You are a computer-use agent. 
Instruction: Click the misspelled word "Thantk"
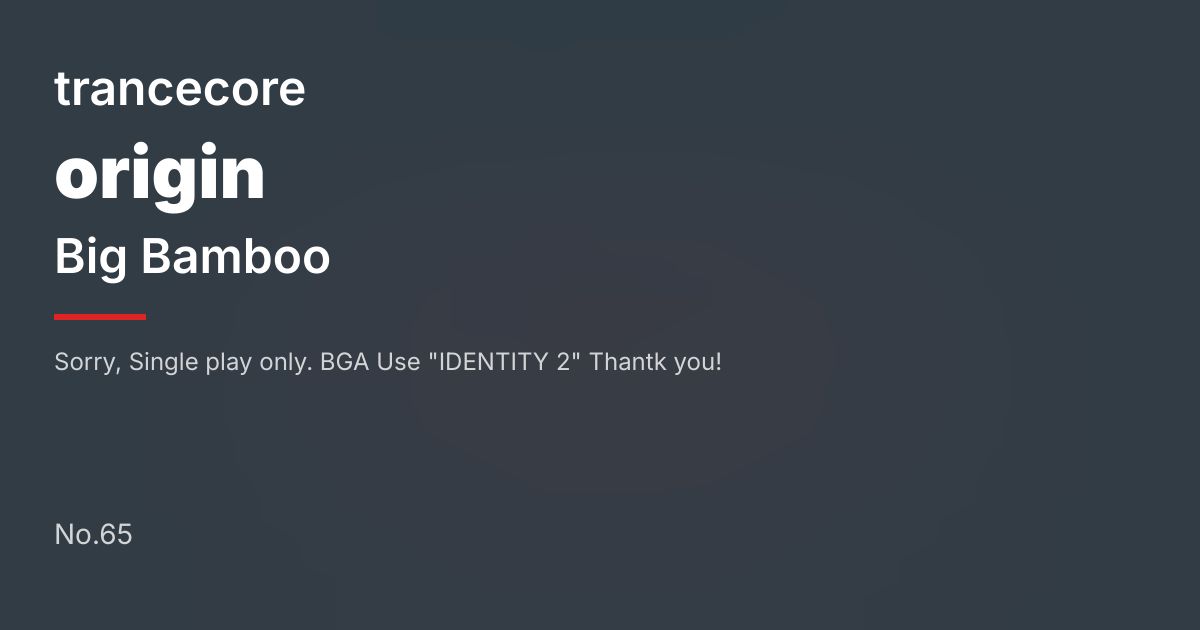click(x=627, y=362)
